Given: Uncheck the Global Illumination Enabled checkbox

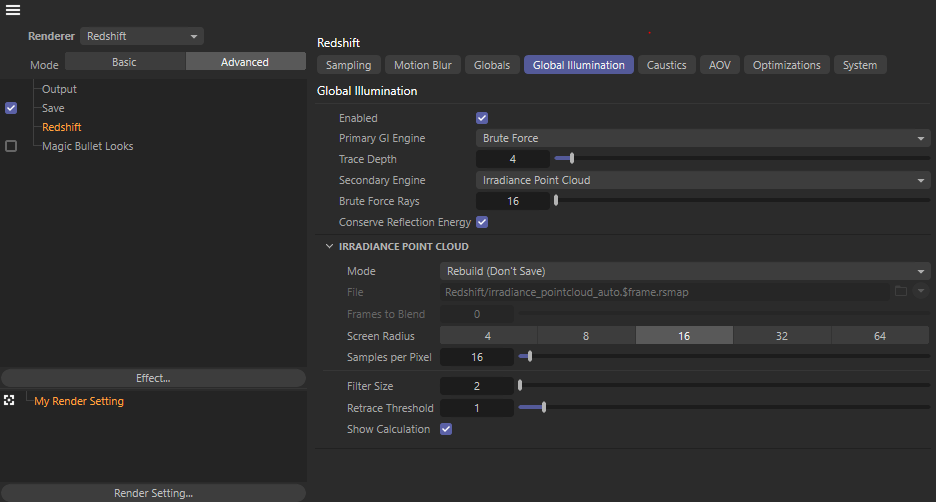Looking at the screenshot, I should [x=482, y=118].
